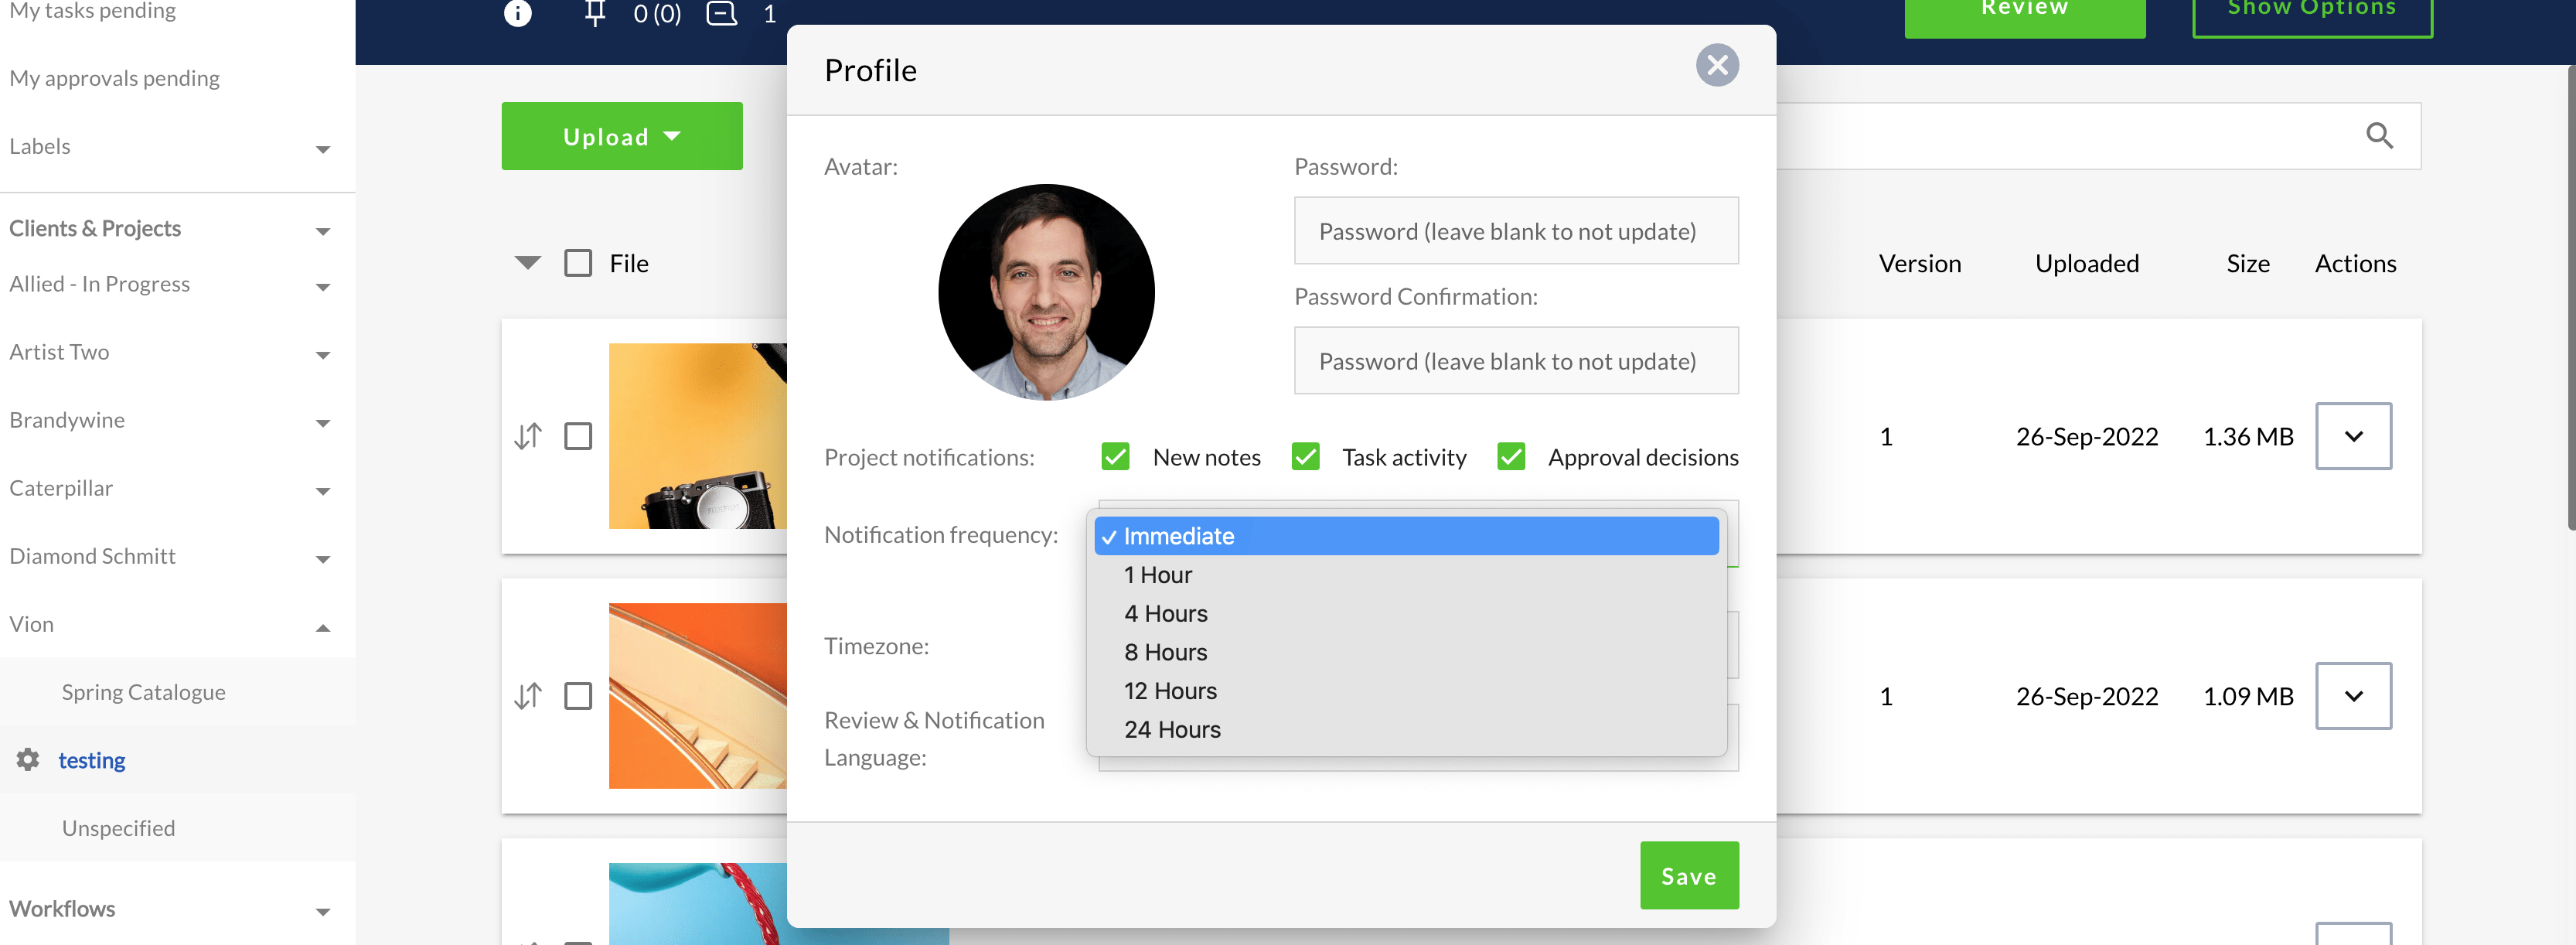Click the info icon in top bar
Image resolution: width=2576 pixels, height=945 pixels.
point(517,13)
